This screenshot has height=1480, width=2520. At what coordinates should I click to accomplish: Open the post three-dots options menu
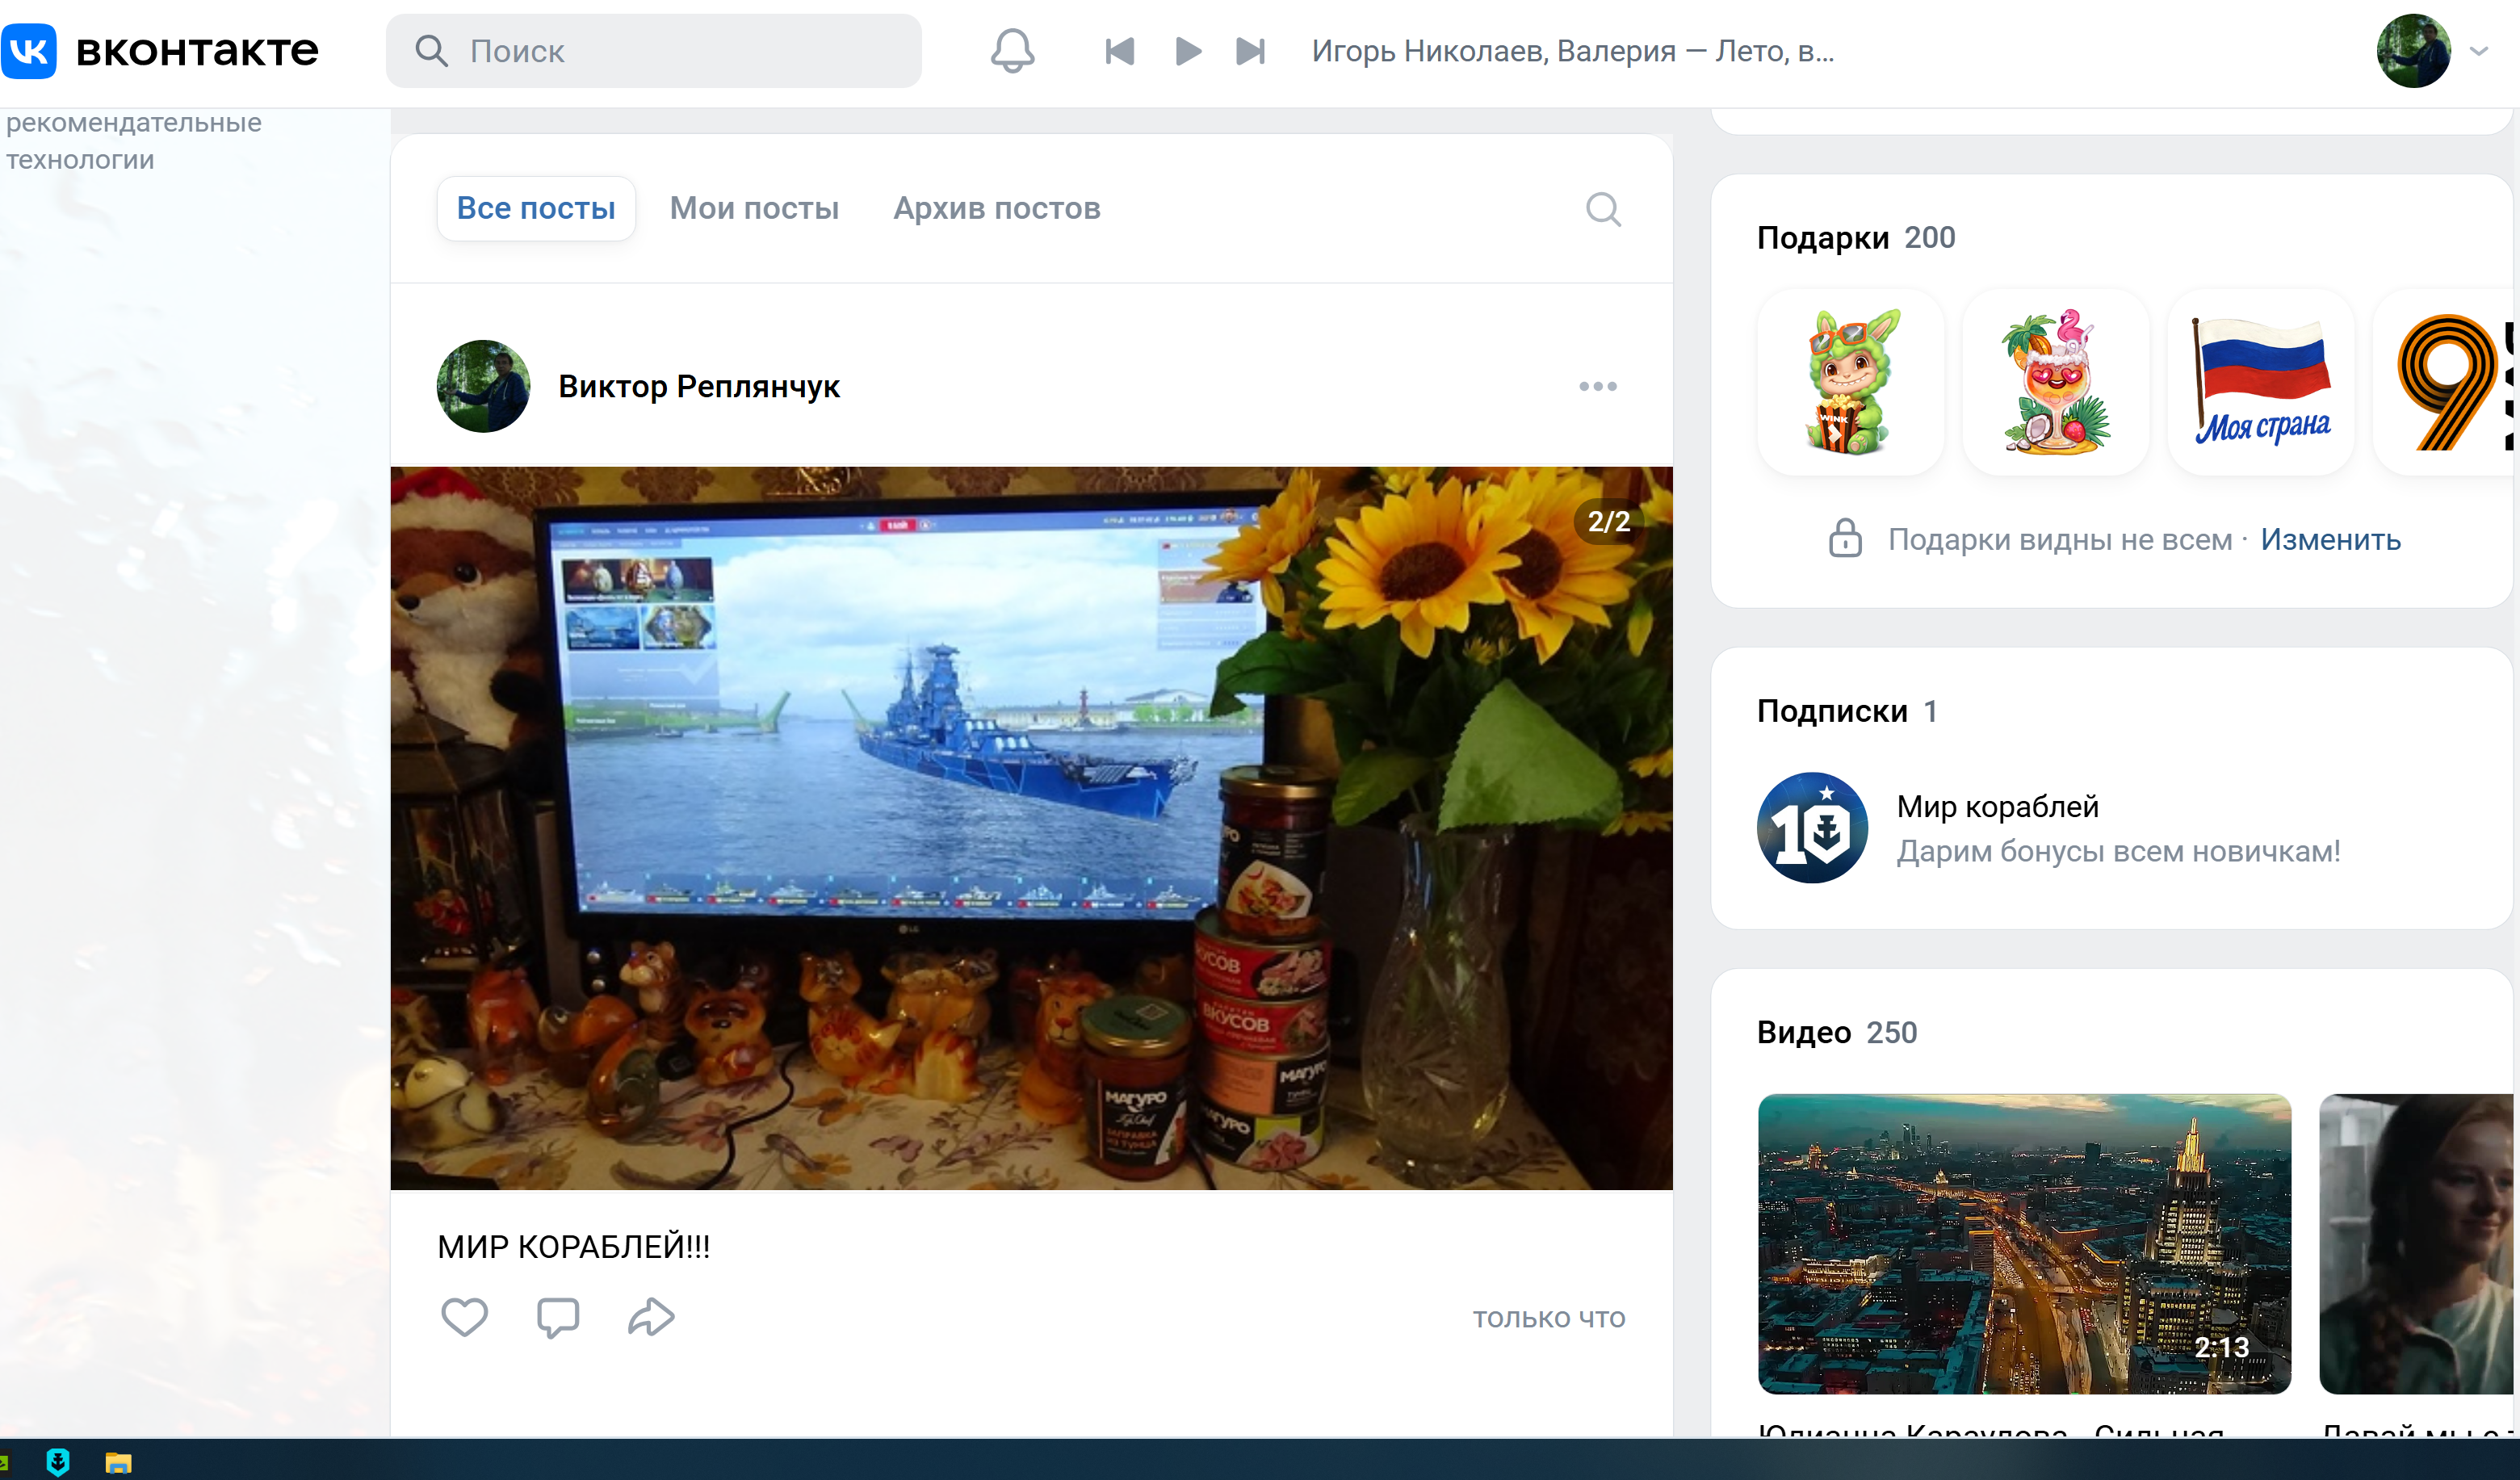(x=1598, y=386)
